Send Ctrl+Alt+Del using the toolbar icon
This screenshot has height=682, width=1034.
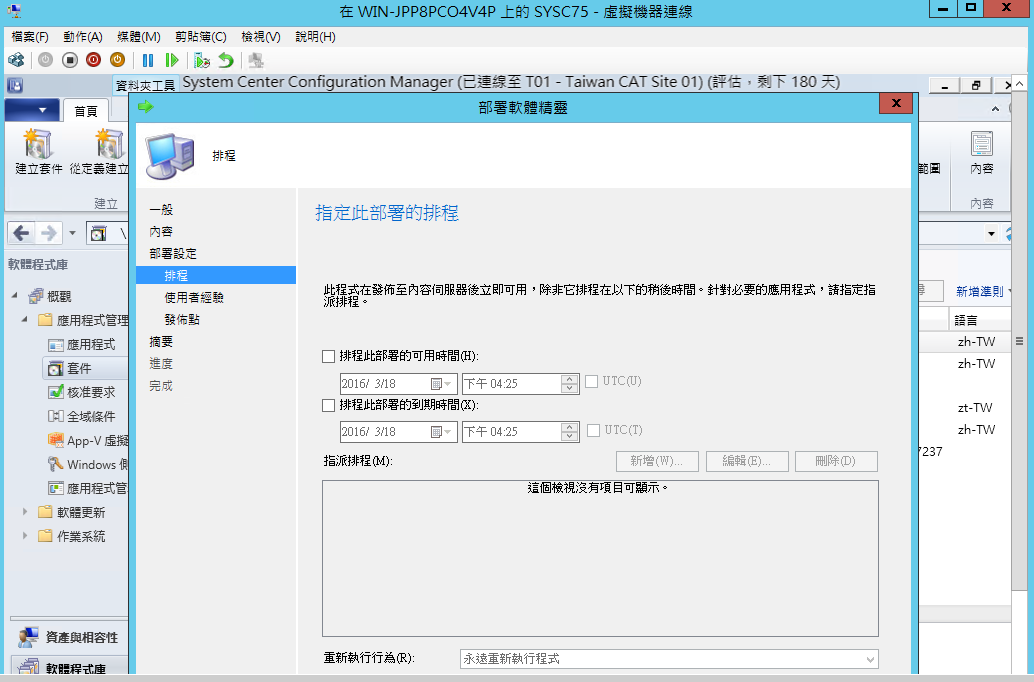point(16,60)
